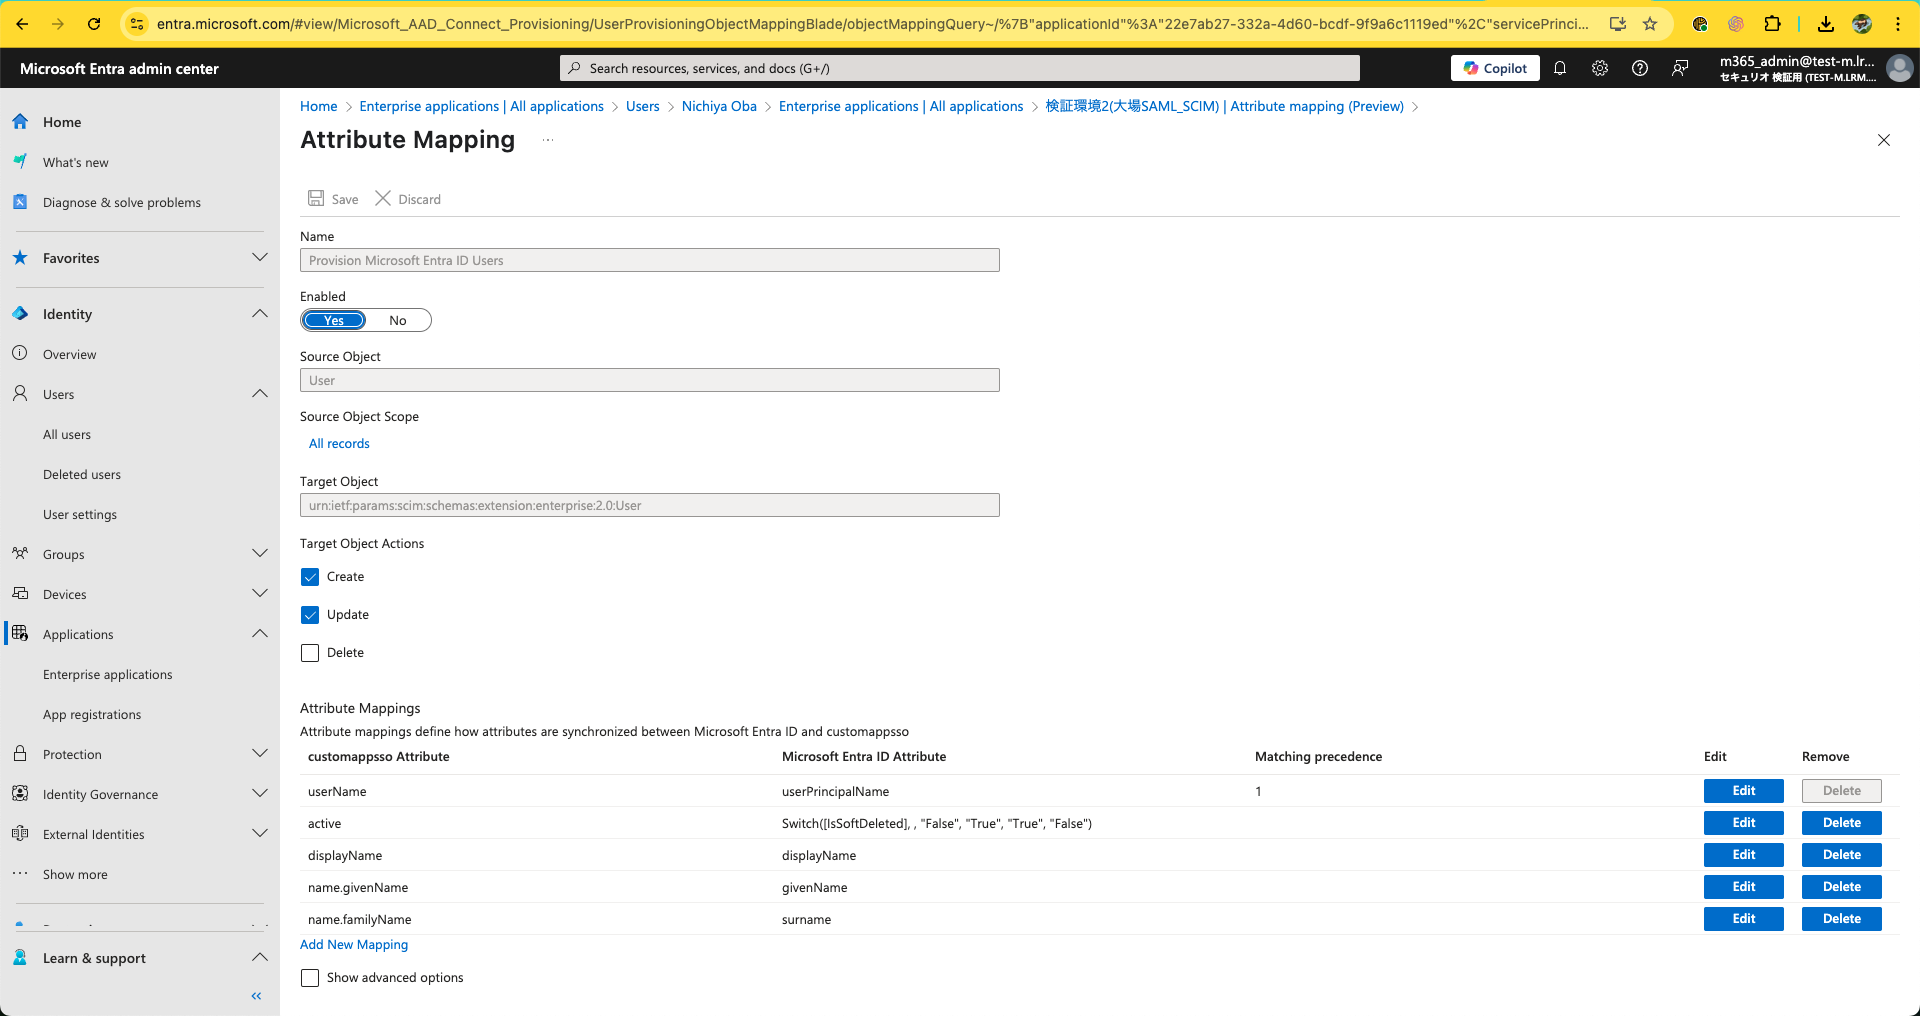Click Nichiya Oba breadcrumb link
Viewport: 1920px width, 1016px height.
[x=719, y=106]
